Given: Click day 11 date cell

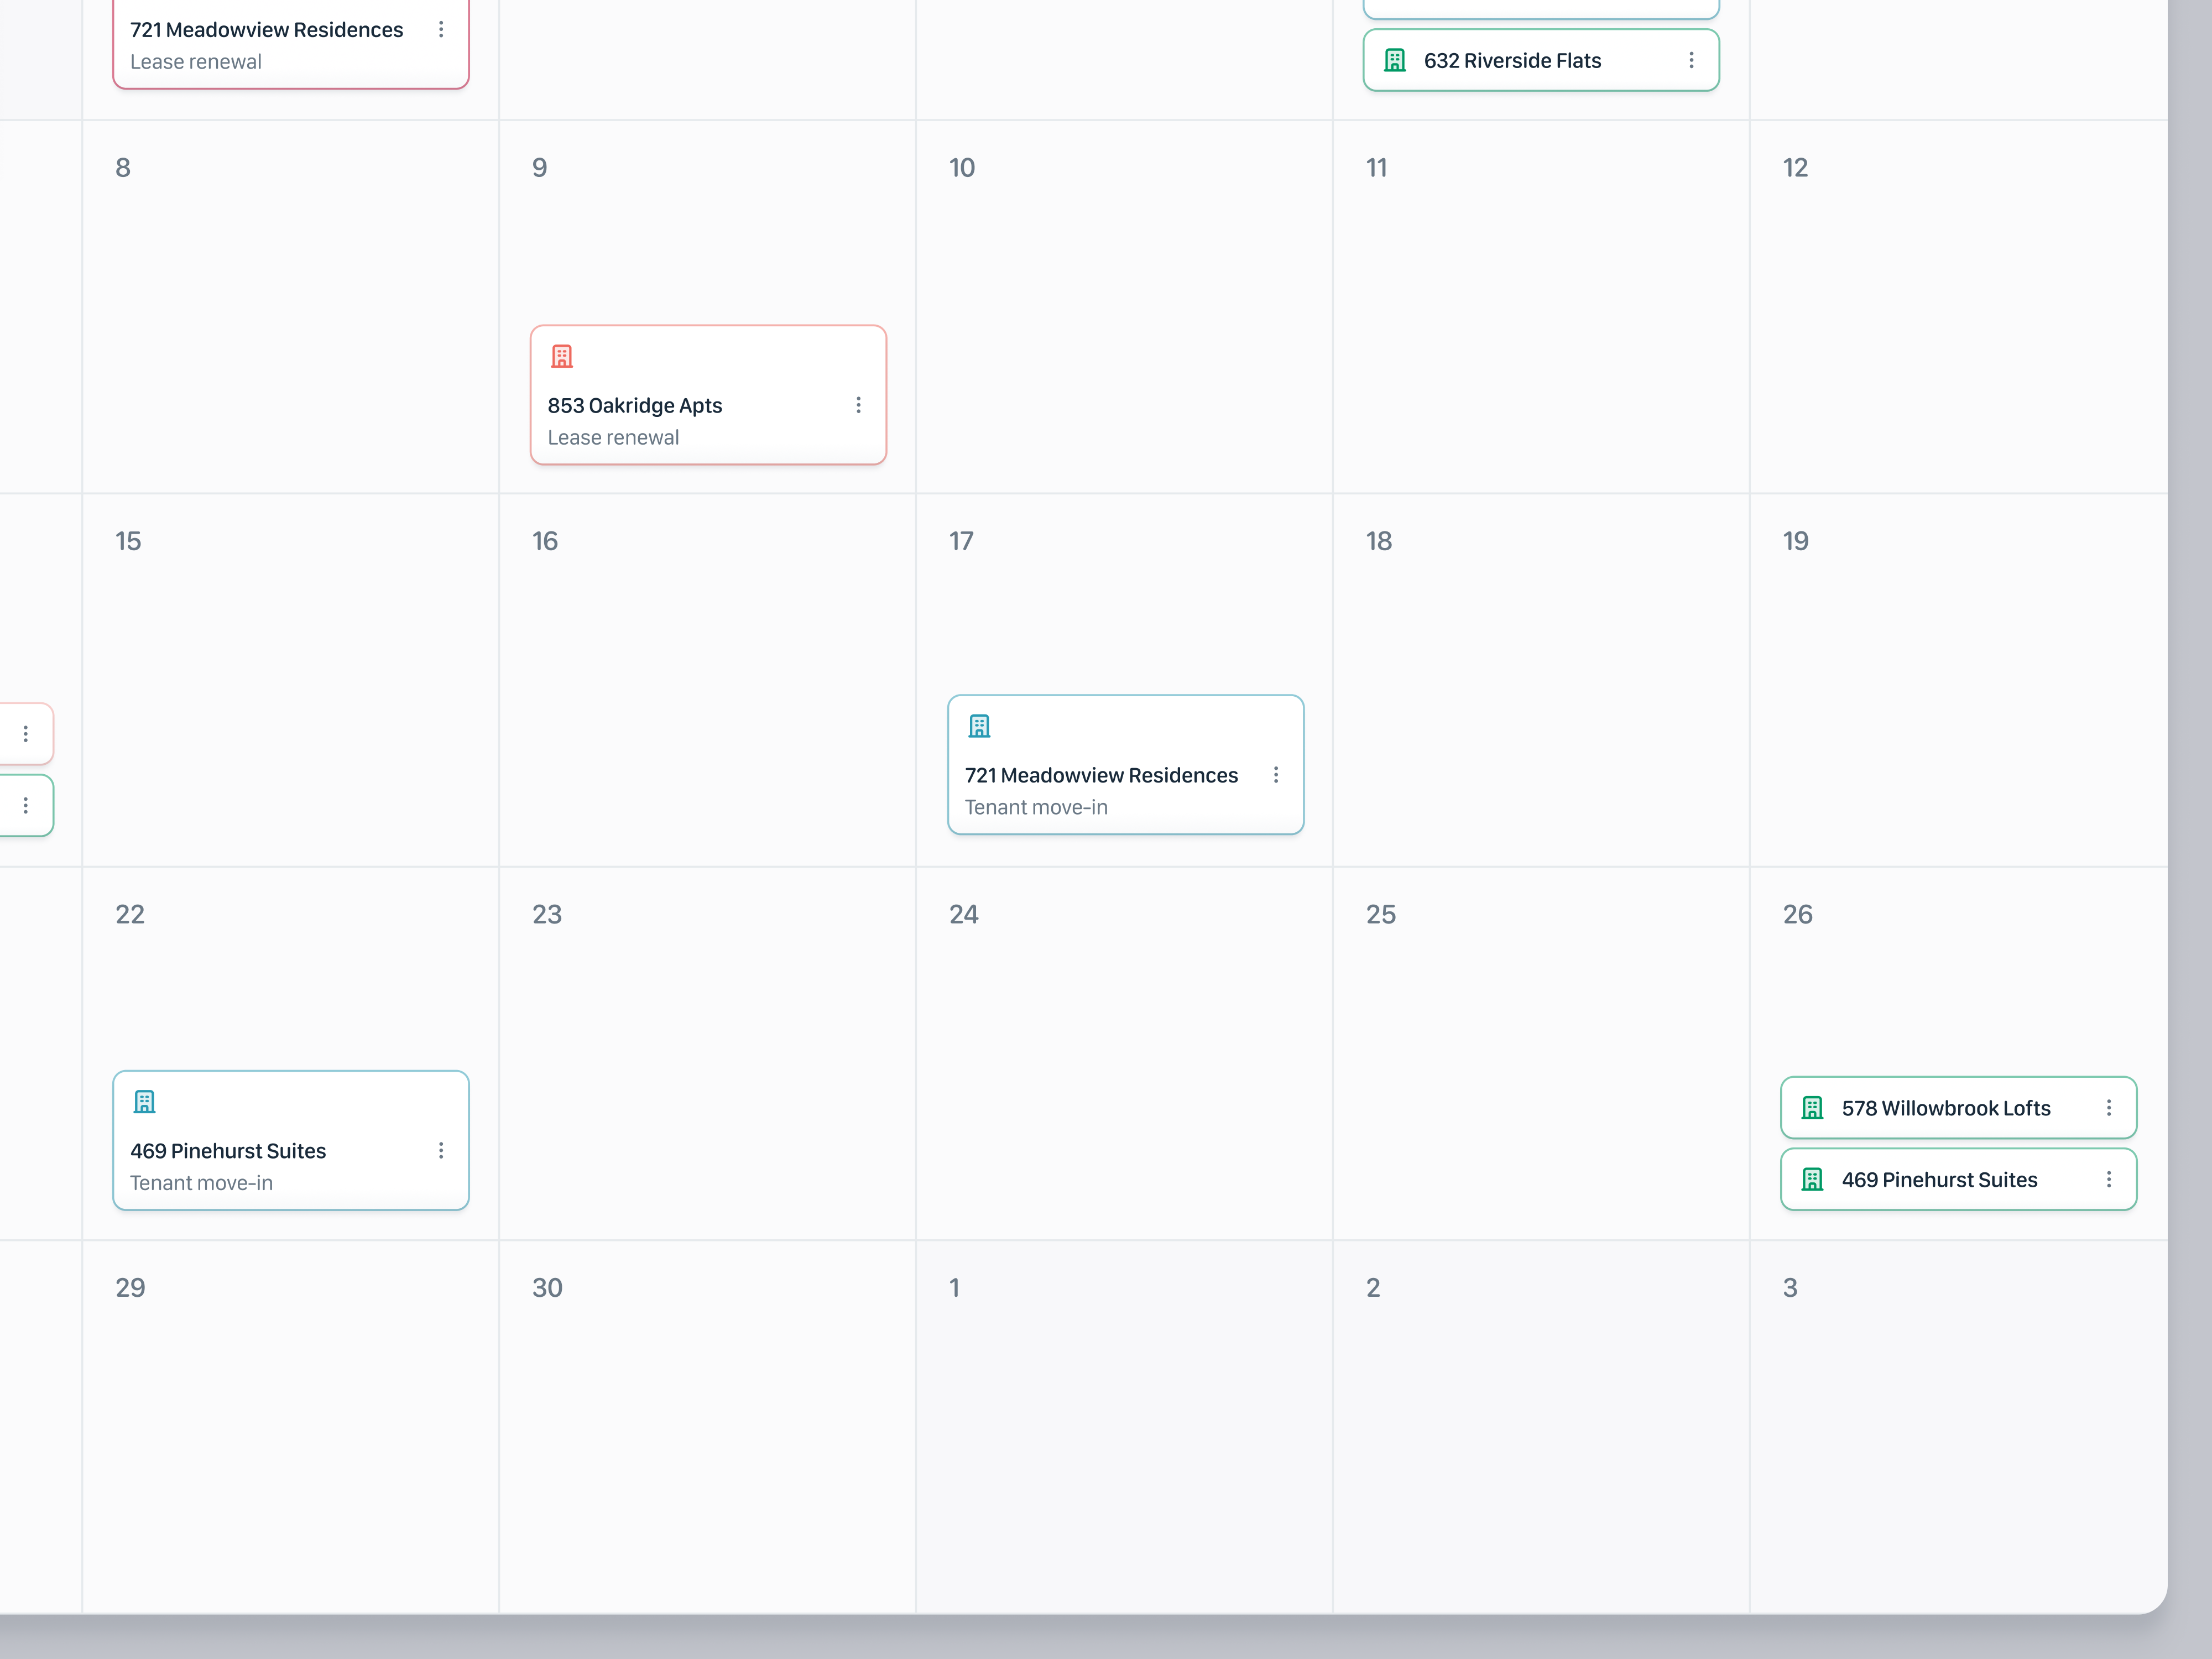Looking at the screenshot, I should 1540,306.
